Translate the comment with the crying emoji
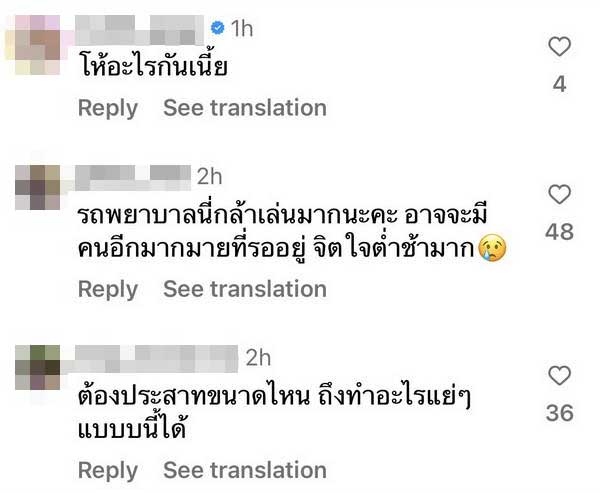 (245, 289)
